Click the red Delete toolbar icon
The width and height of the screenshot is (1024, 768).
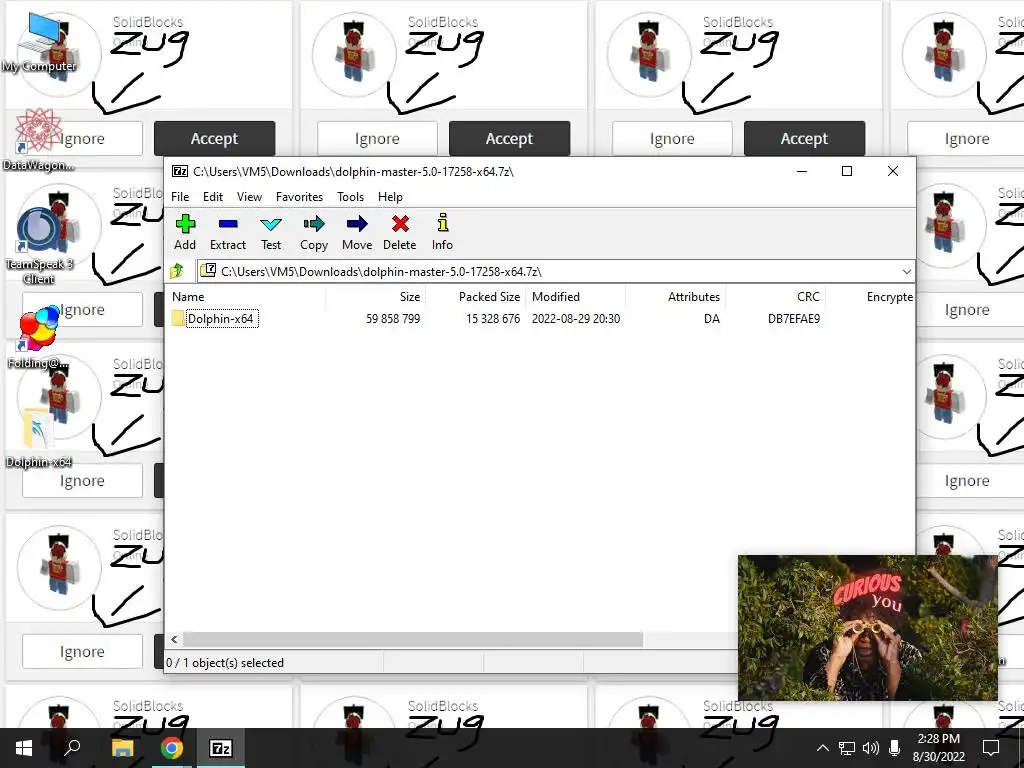tap(400, 232)
